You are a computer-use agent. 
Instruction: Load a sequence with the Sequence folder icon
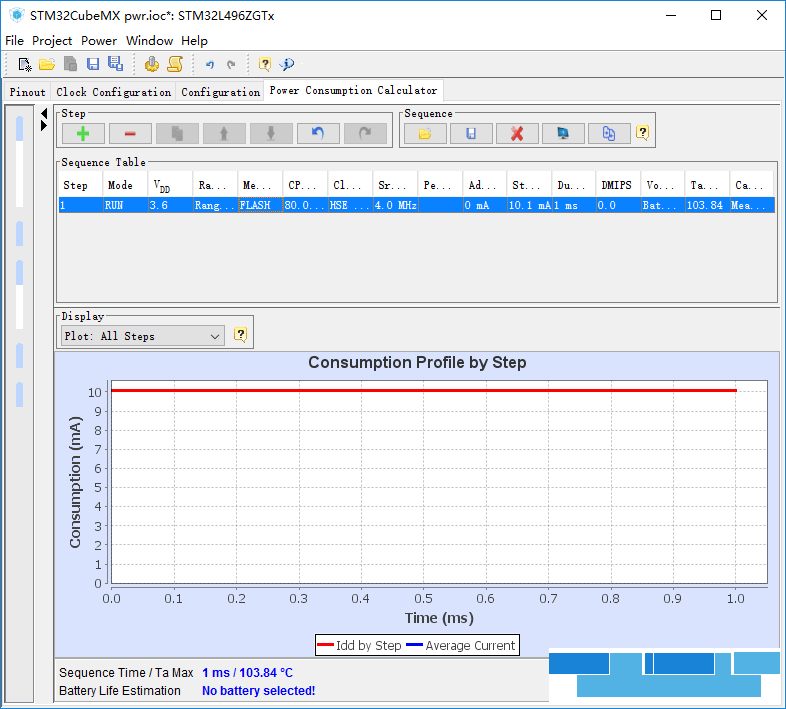tap(425, 133)
